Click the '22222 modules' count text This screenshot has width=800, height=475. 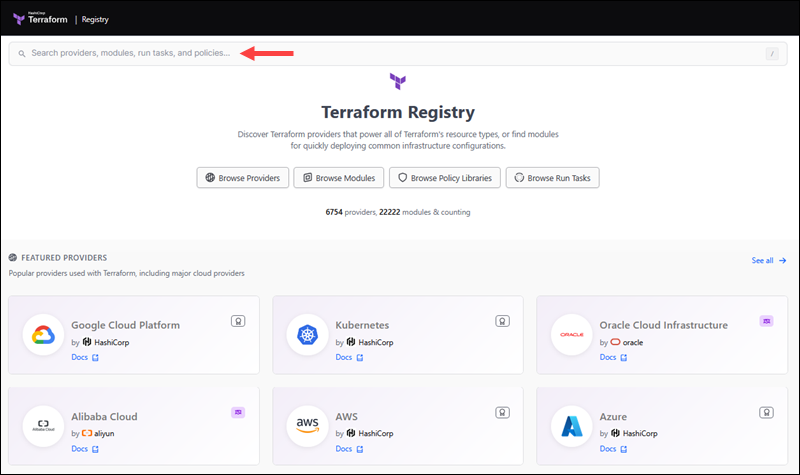[405, 212]
